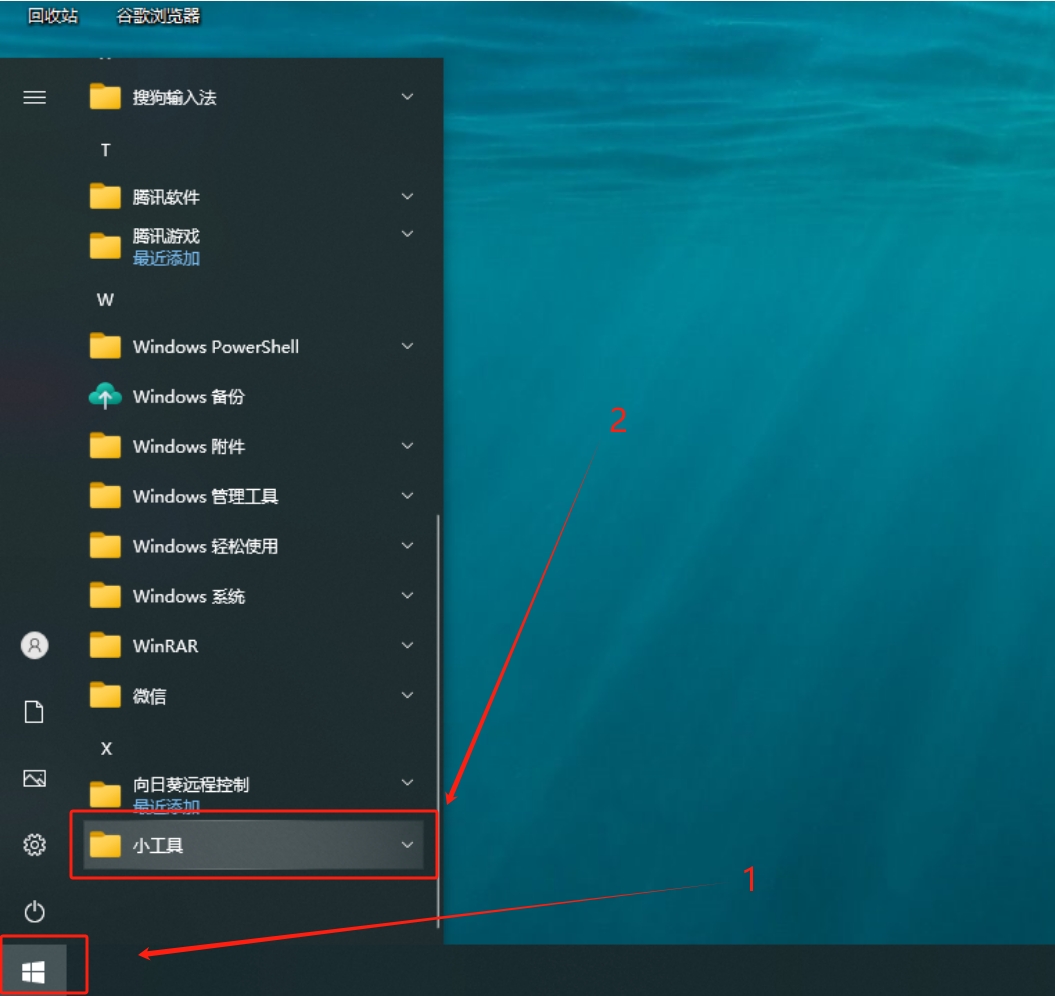Click the Windows Start button

pos(34,970)
